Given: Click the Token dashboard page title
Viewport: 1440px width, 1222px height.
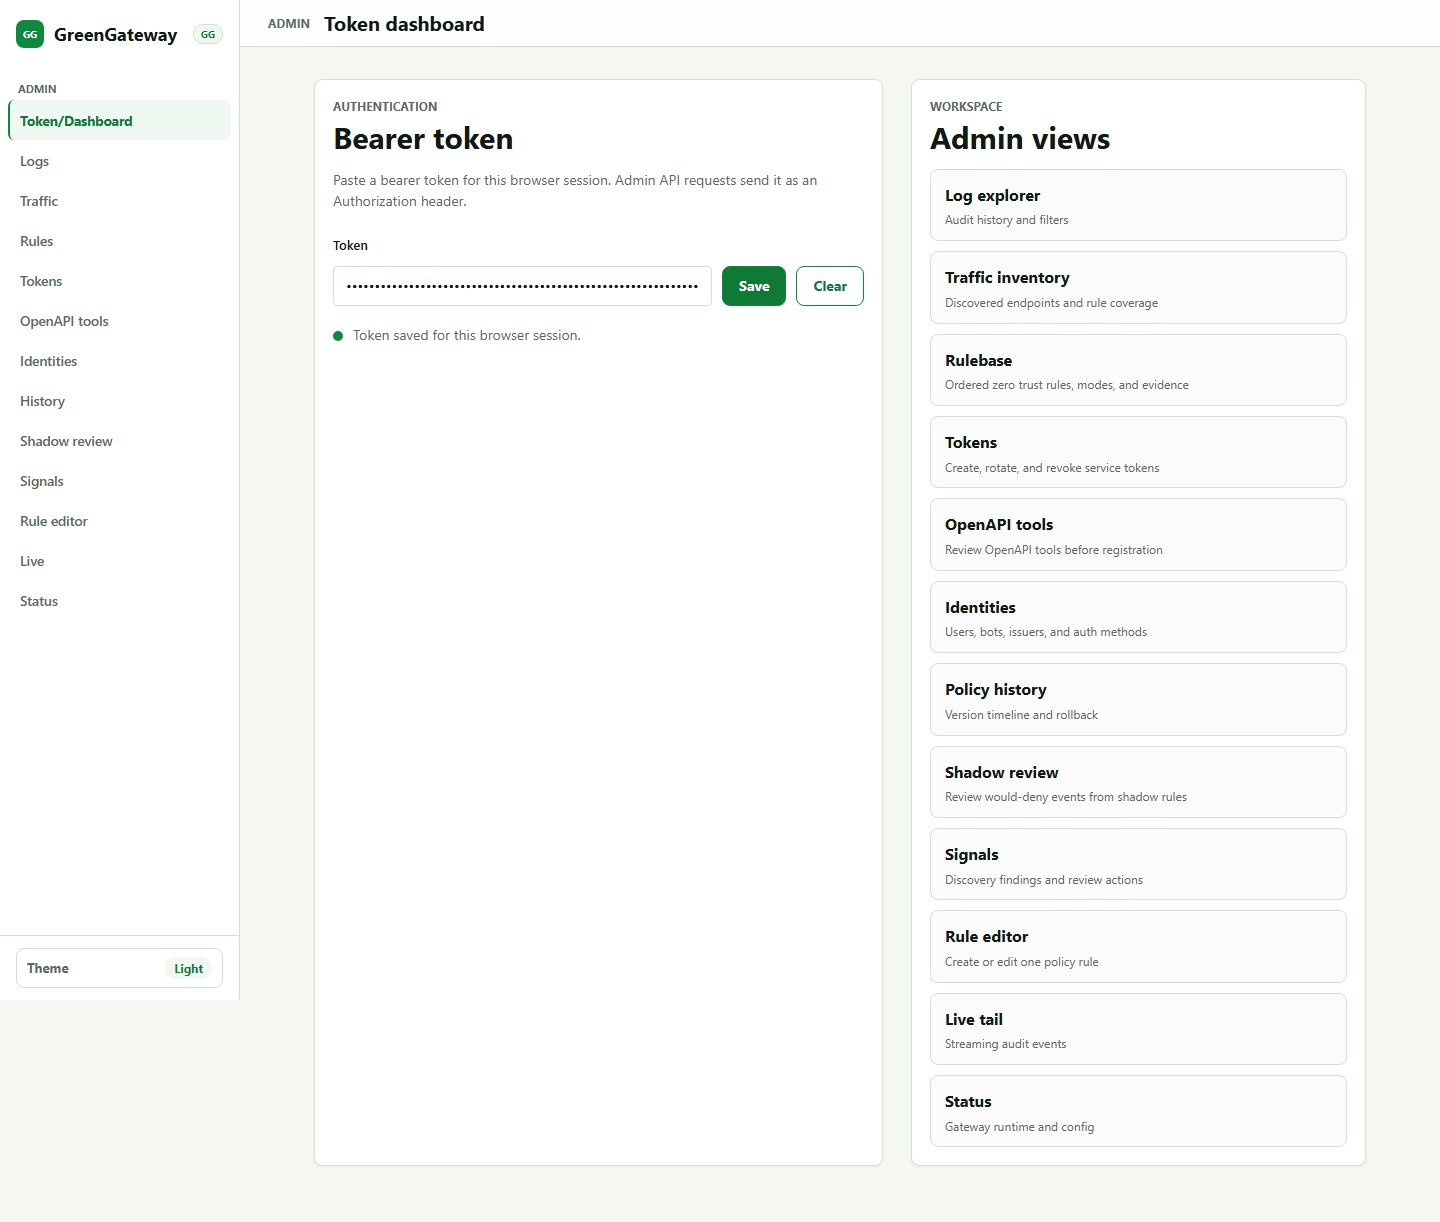Looking at the screenshot, I should [x=404, y=24].
